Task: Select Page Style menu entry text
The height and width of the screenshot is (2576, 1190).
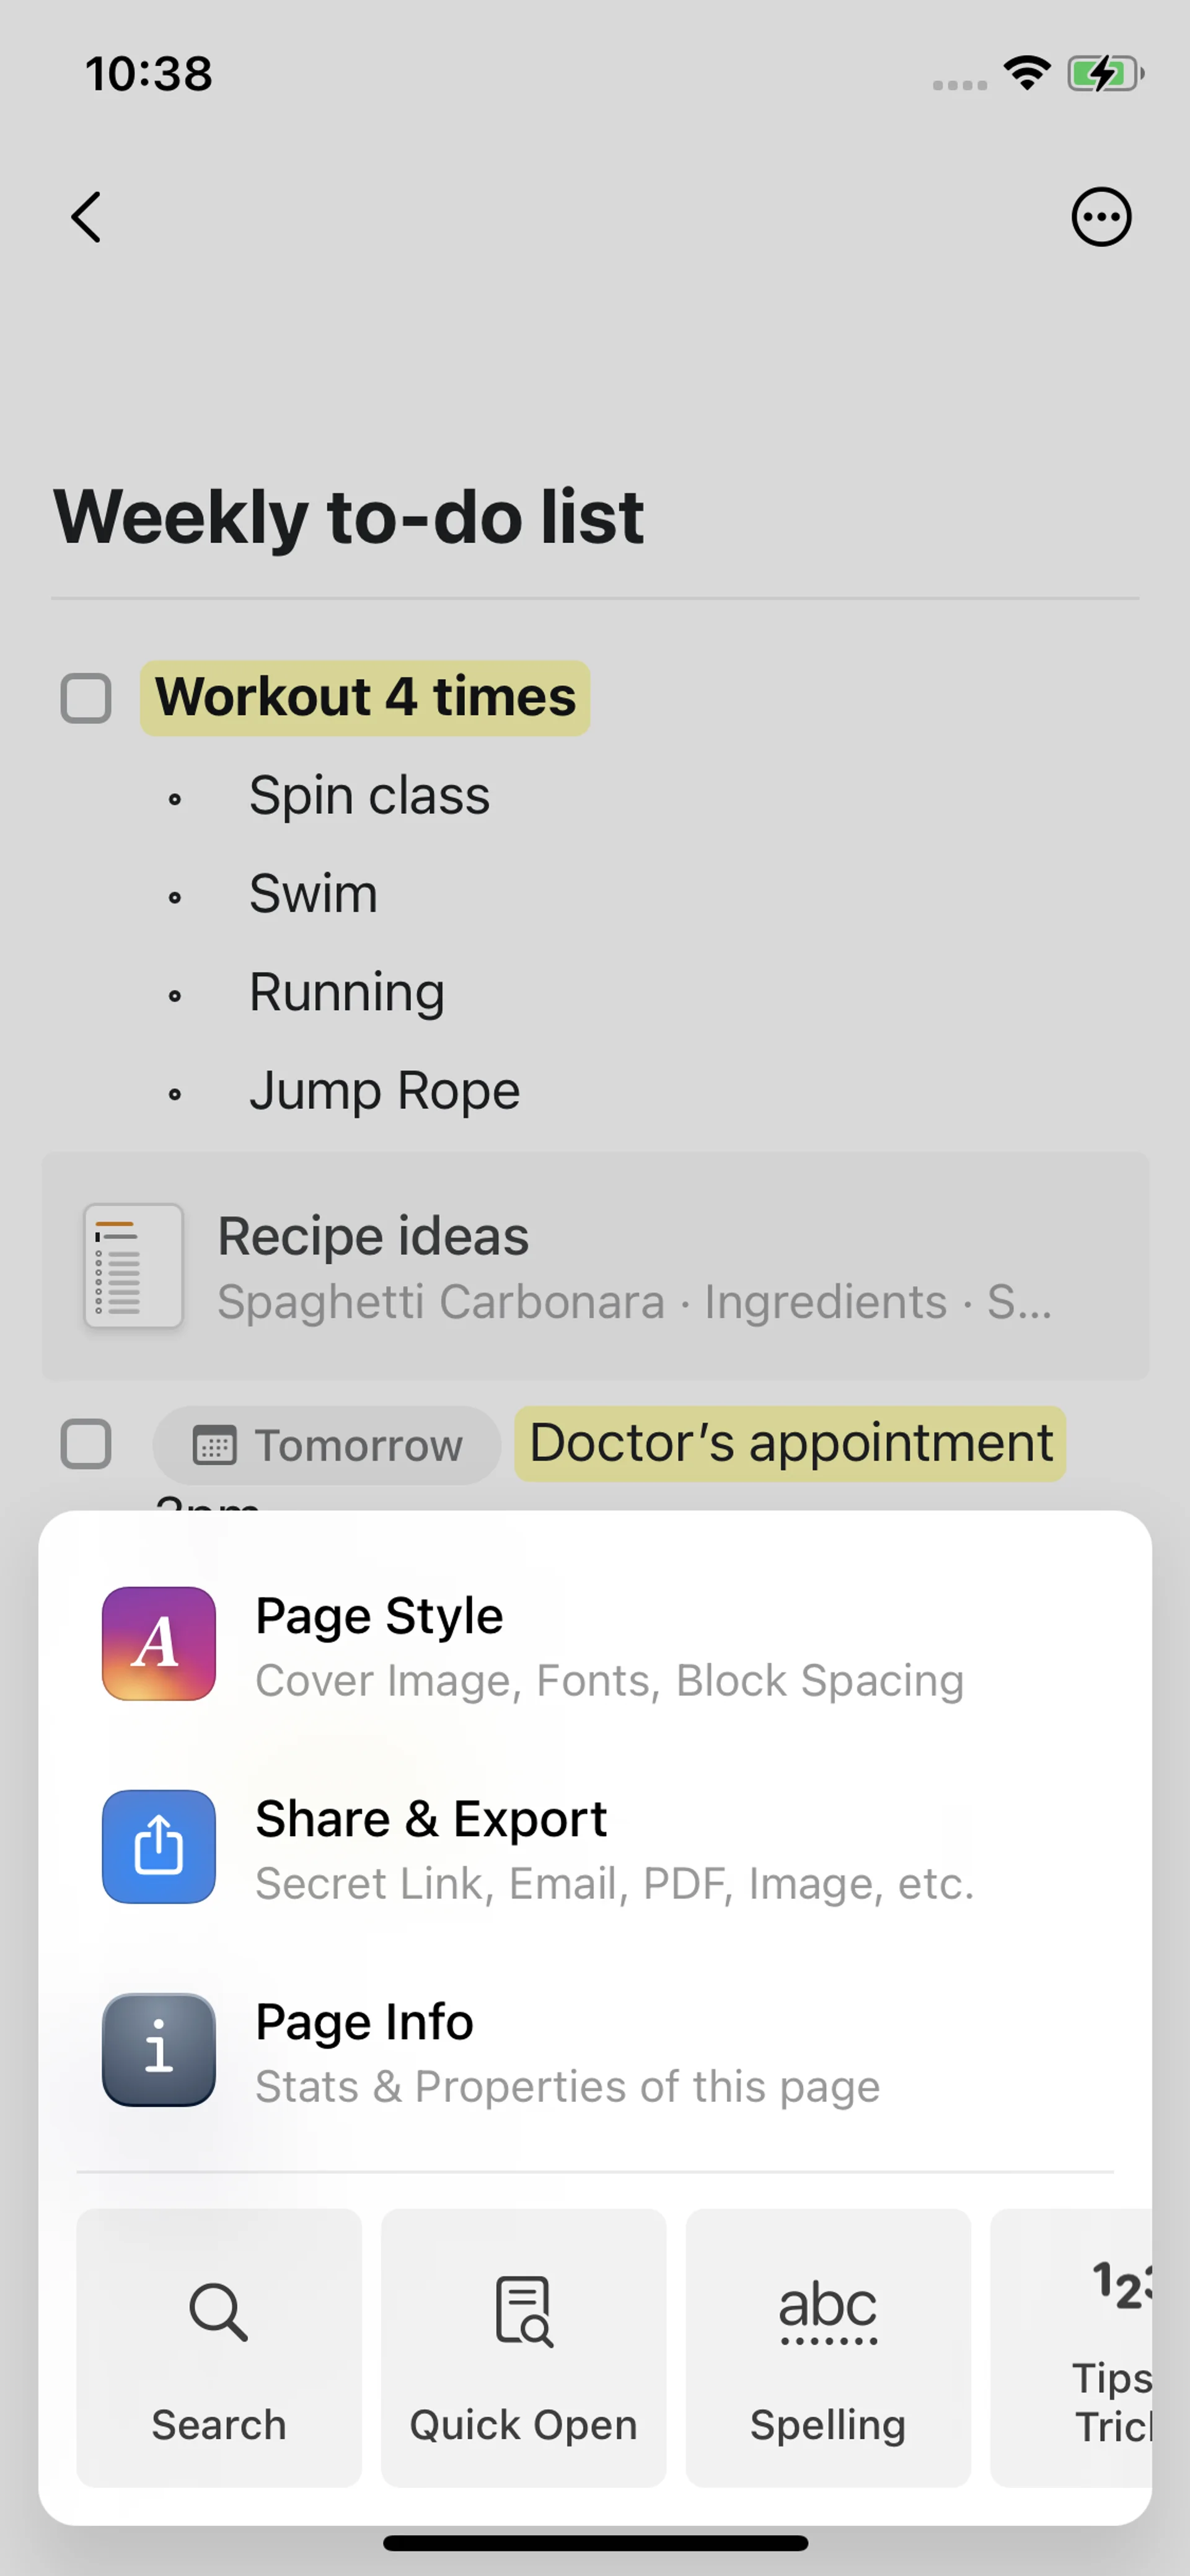Action: click(x=380, y=1616)
